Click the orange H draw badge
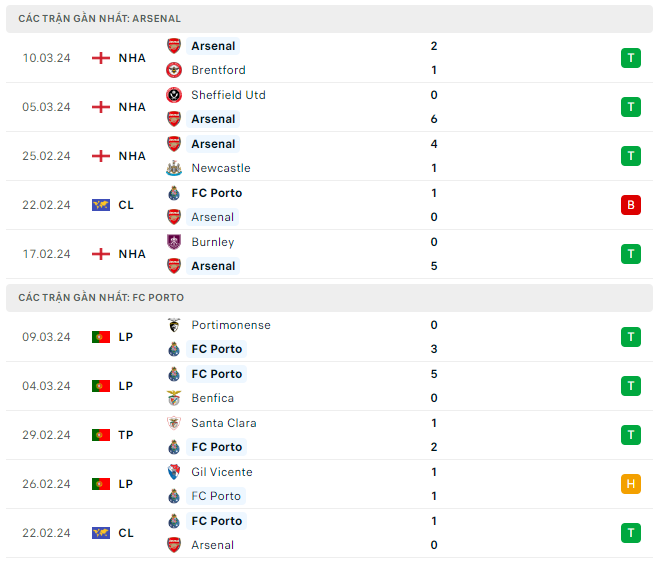 point(630,484)
